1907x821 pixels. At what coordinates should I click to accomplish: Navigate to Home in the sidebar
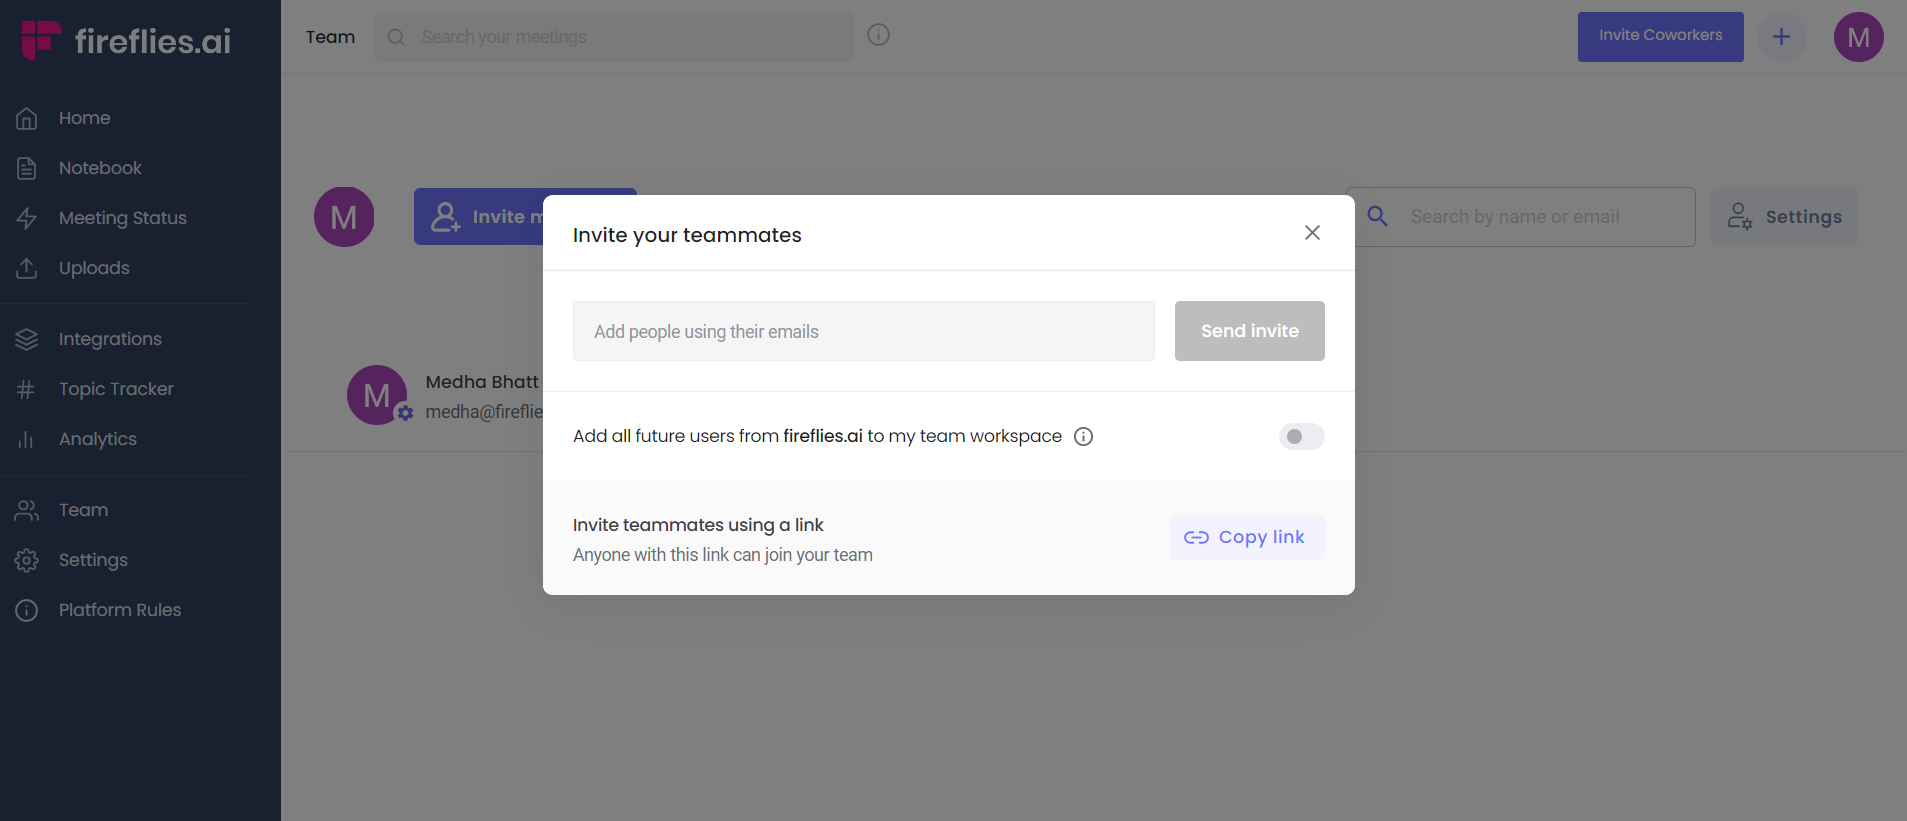coord(83,117)
